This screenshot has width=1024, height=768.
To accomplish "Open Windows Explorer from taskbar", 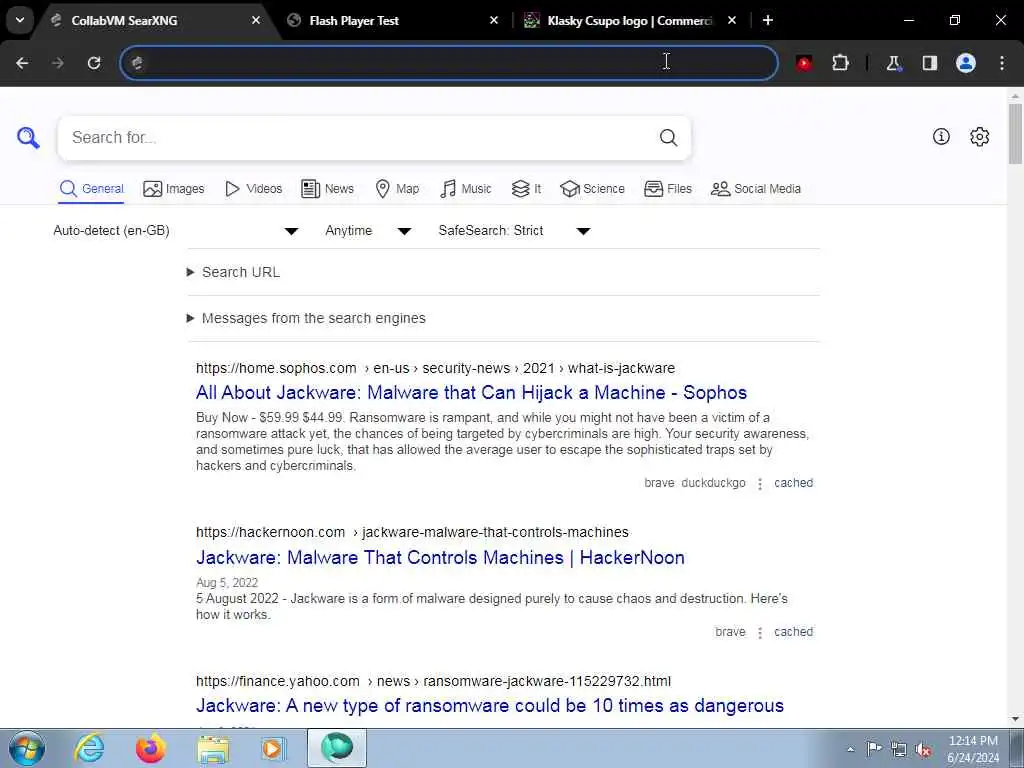I will coord(213,748).
